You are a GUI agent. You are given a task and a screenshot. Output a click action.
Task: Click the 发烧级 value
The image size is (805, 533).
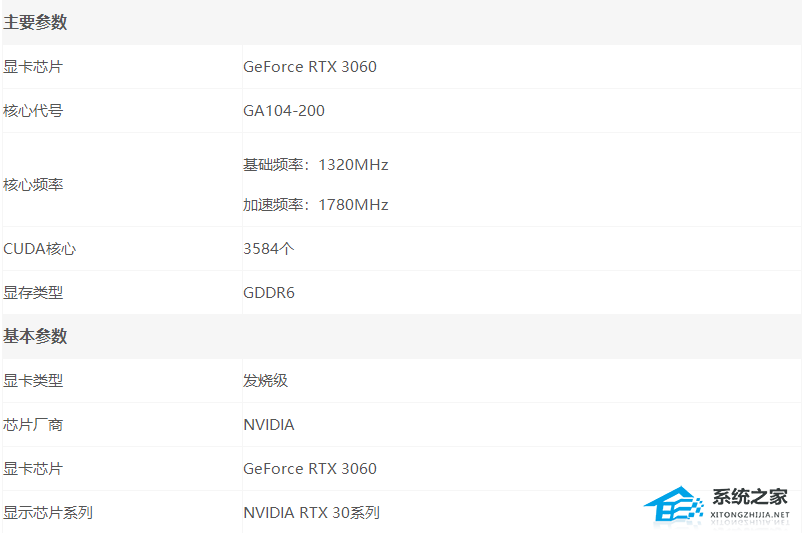click(x=266, y=381)
